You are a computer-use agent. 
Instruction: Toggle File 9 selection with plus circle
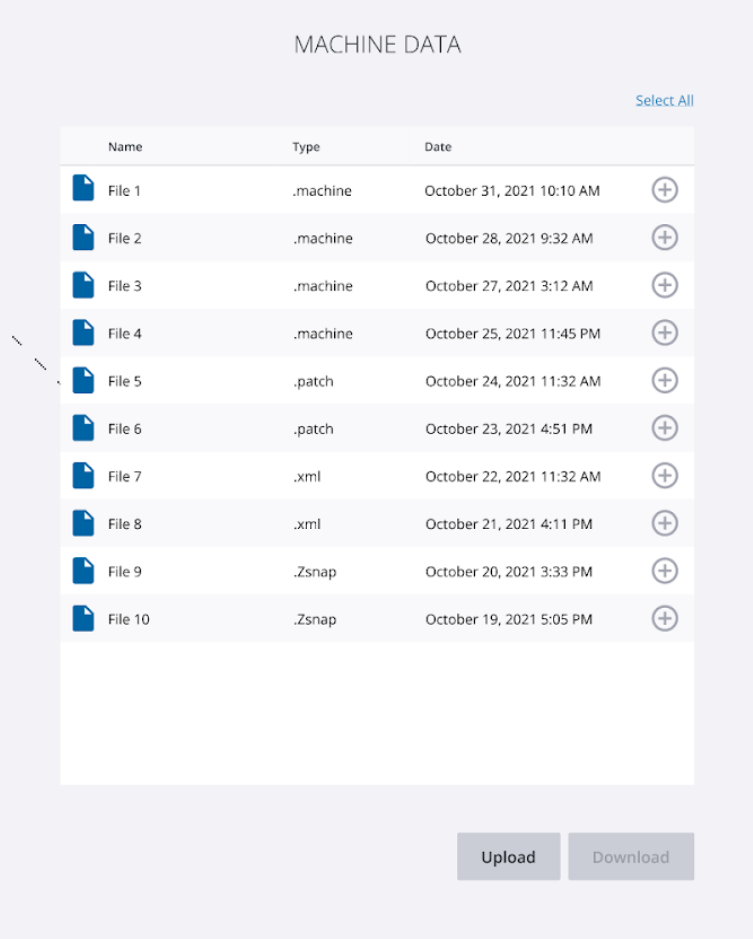click(664, 571)
